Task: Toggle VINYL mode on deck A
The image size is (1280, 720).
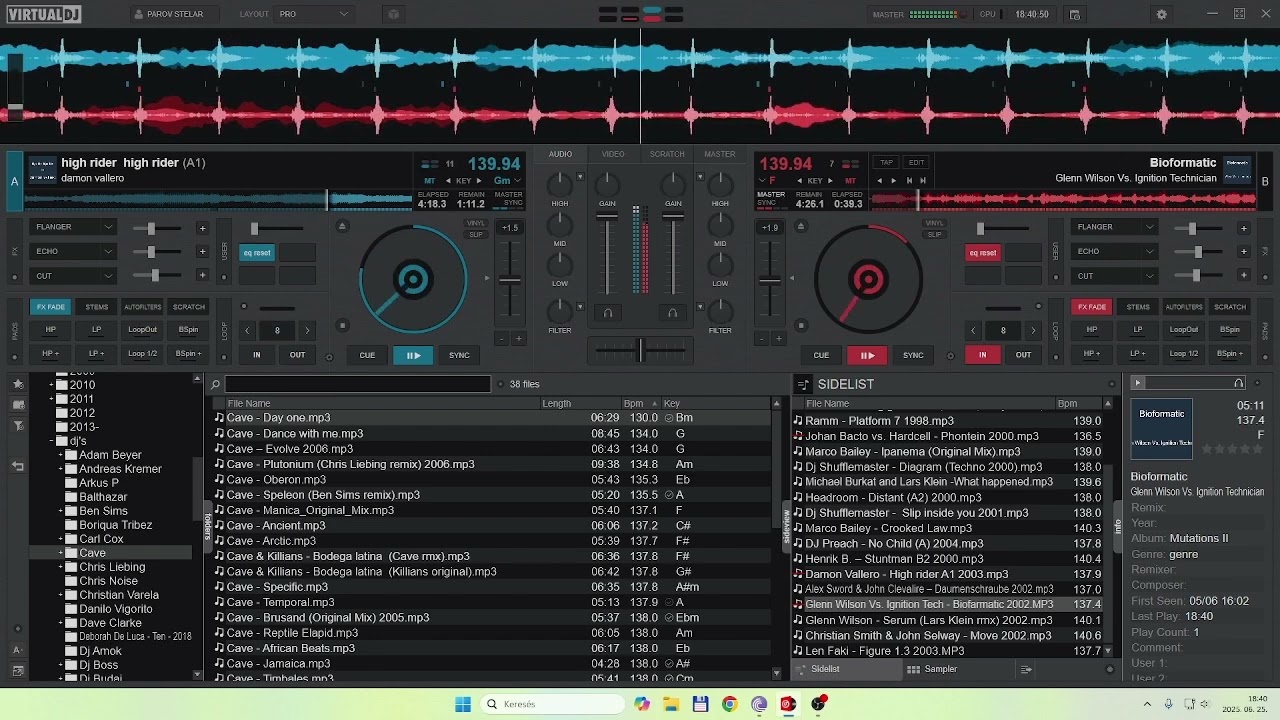Action: tap(476, 223)
